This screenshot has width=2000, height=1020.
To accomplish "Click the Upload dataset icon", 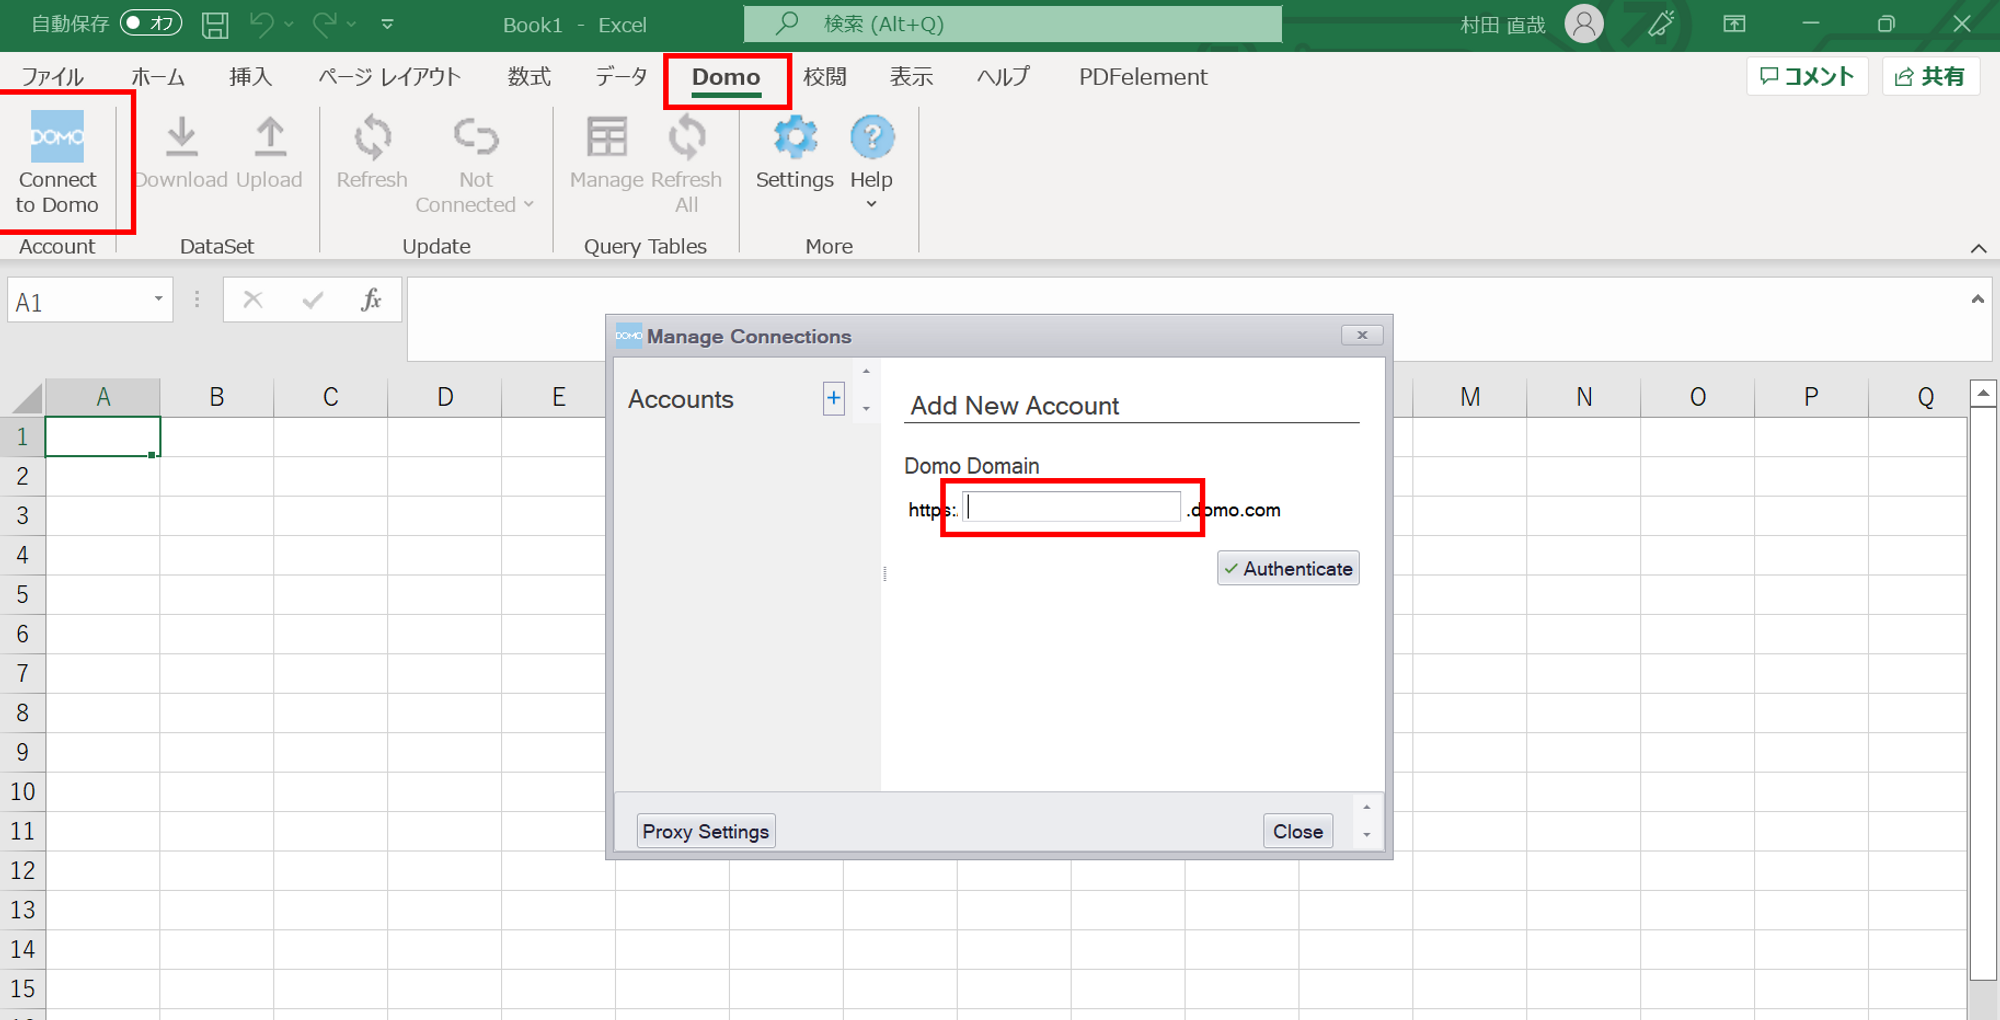I will coord(269,137).
